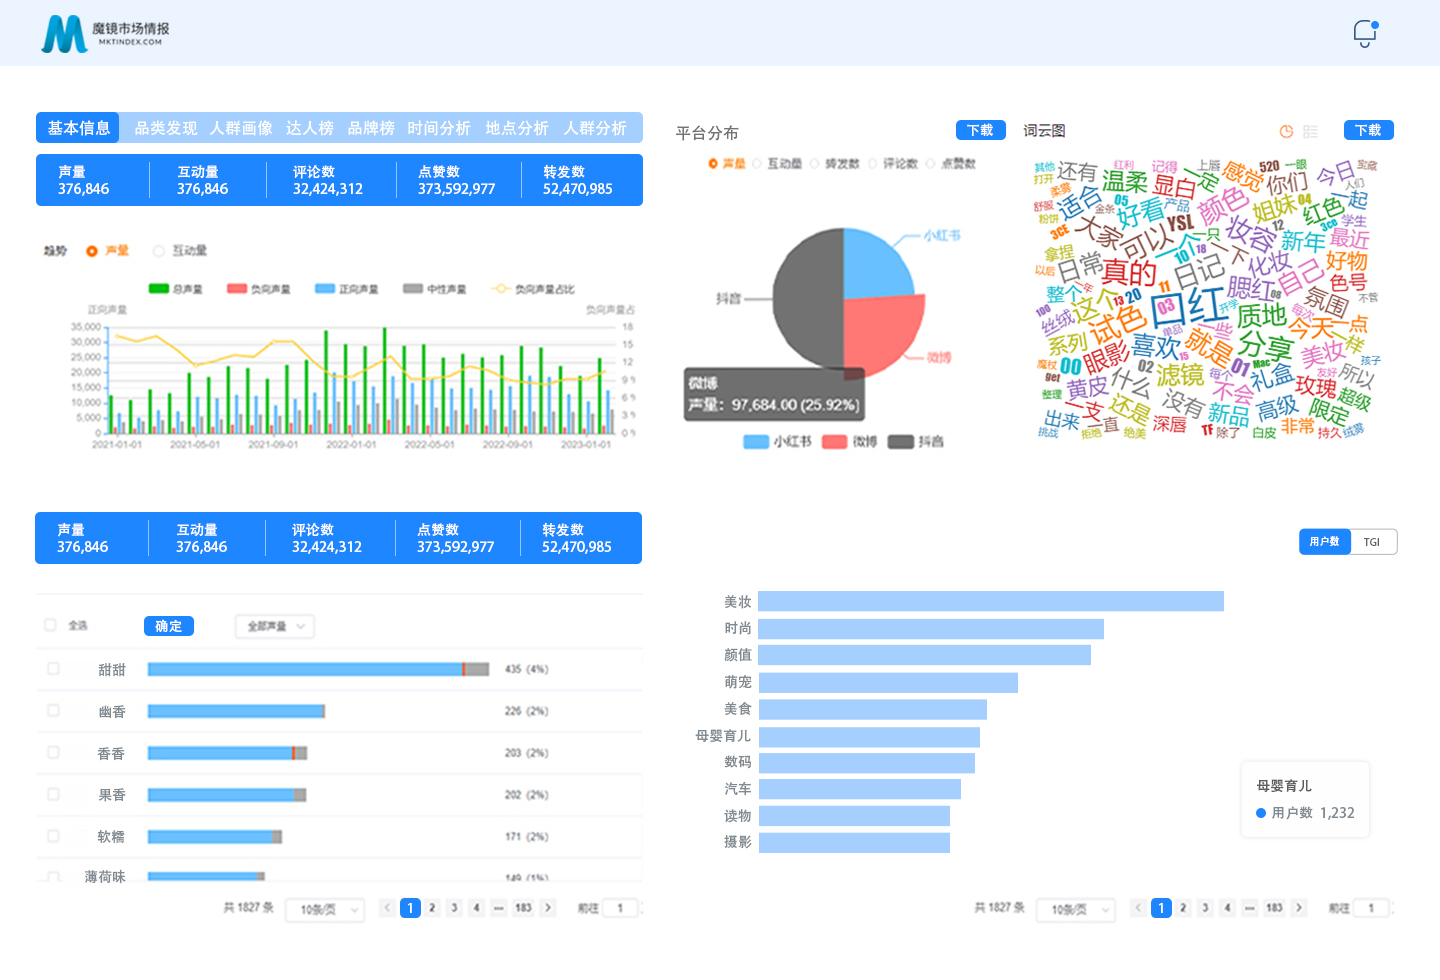This screenshot has width=1440, height=980.
Task: Check the 甜甜 row checkbox
Action: (53, 668)
